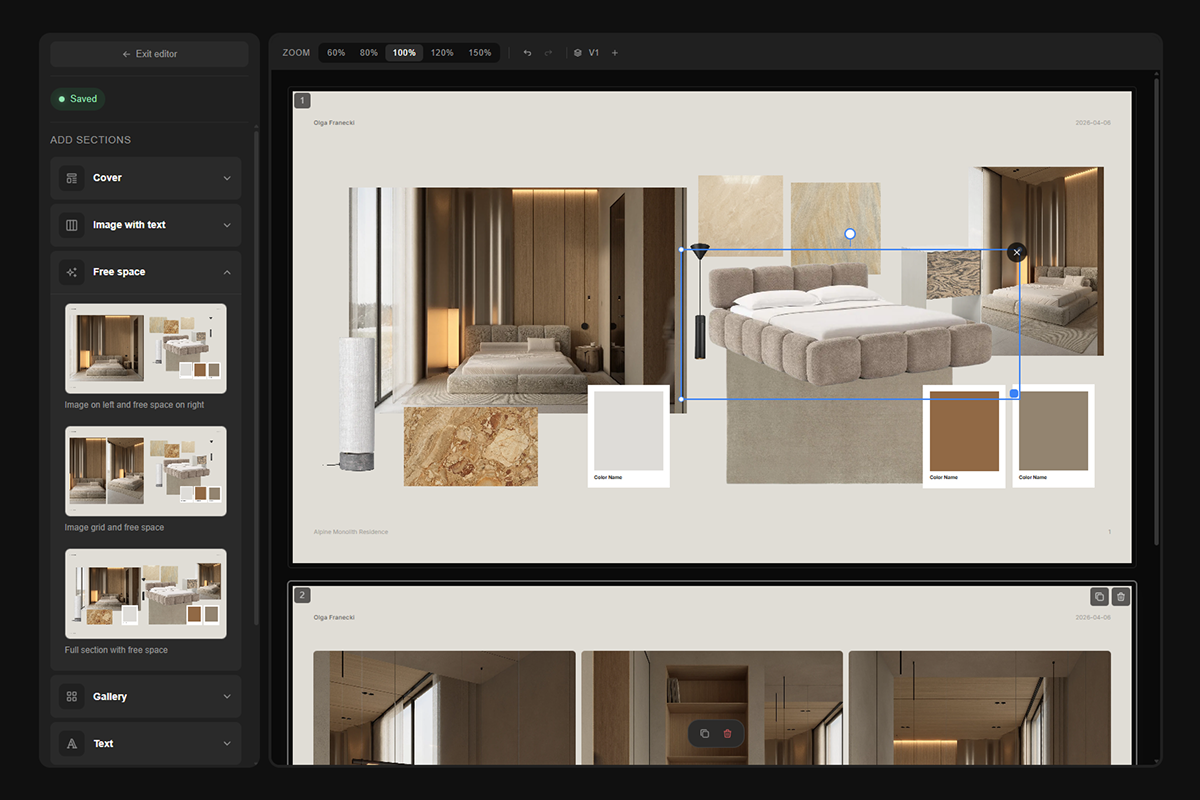Switch zoom to 120%
Image resolution: width=1200 pixels, height=800 pixels.
442,53
